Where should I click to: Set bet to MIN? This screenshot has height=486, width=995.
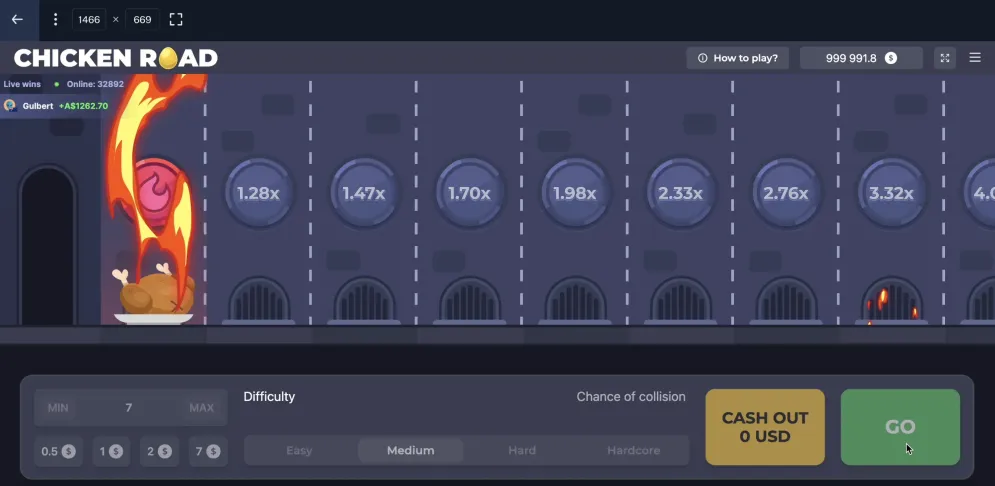(58, 407)
